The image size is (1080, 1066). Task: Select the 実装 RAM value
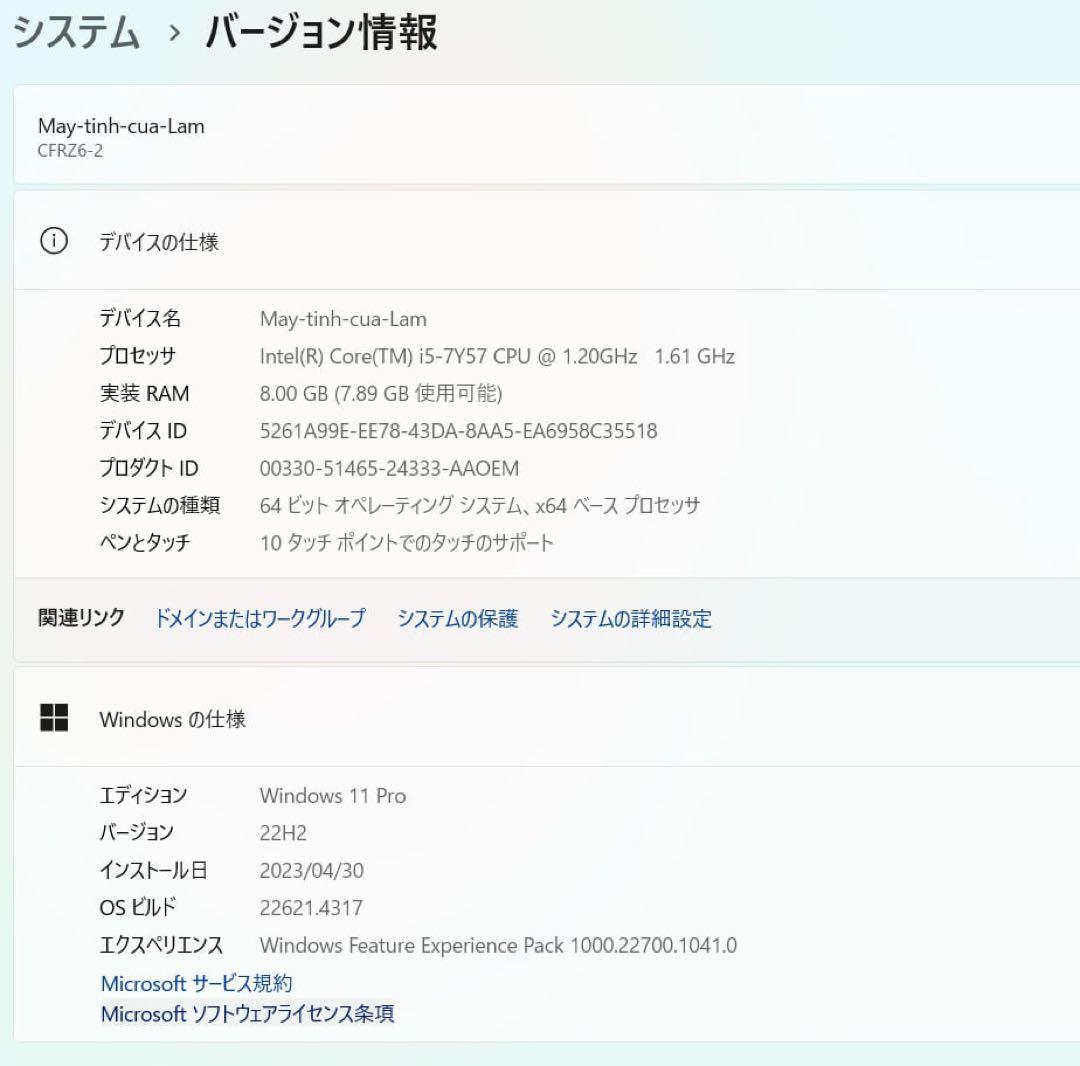(380, 393)
